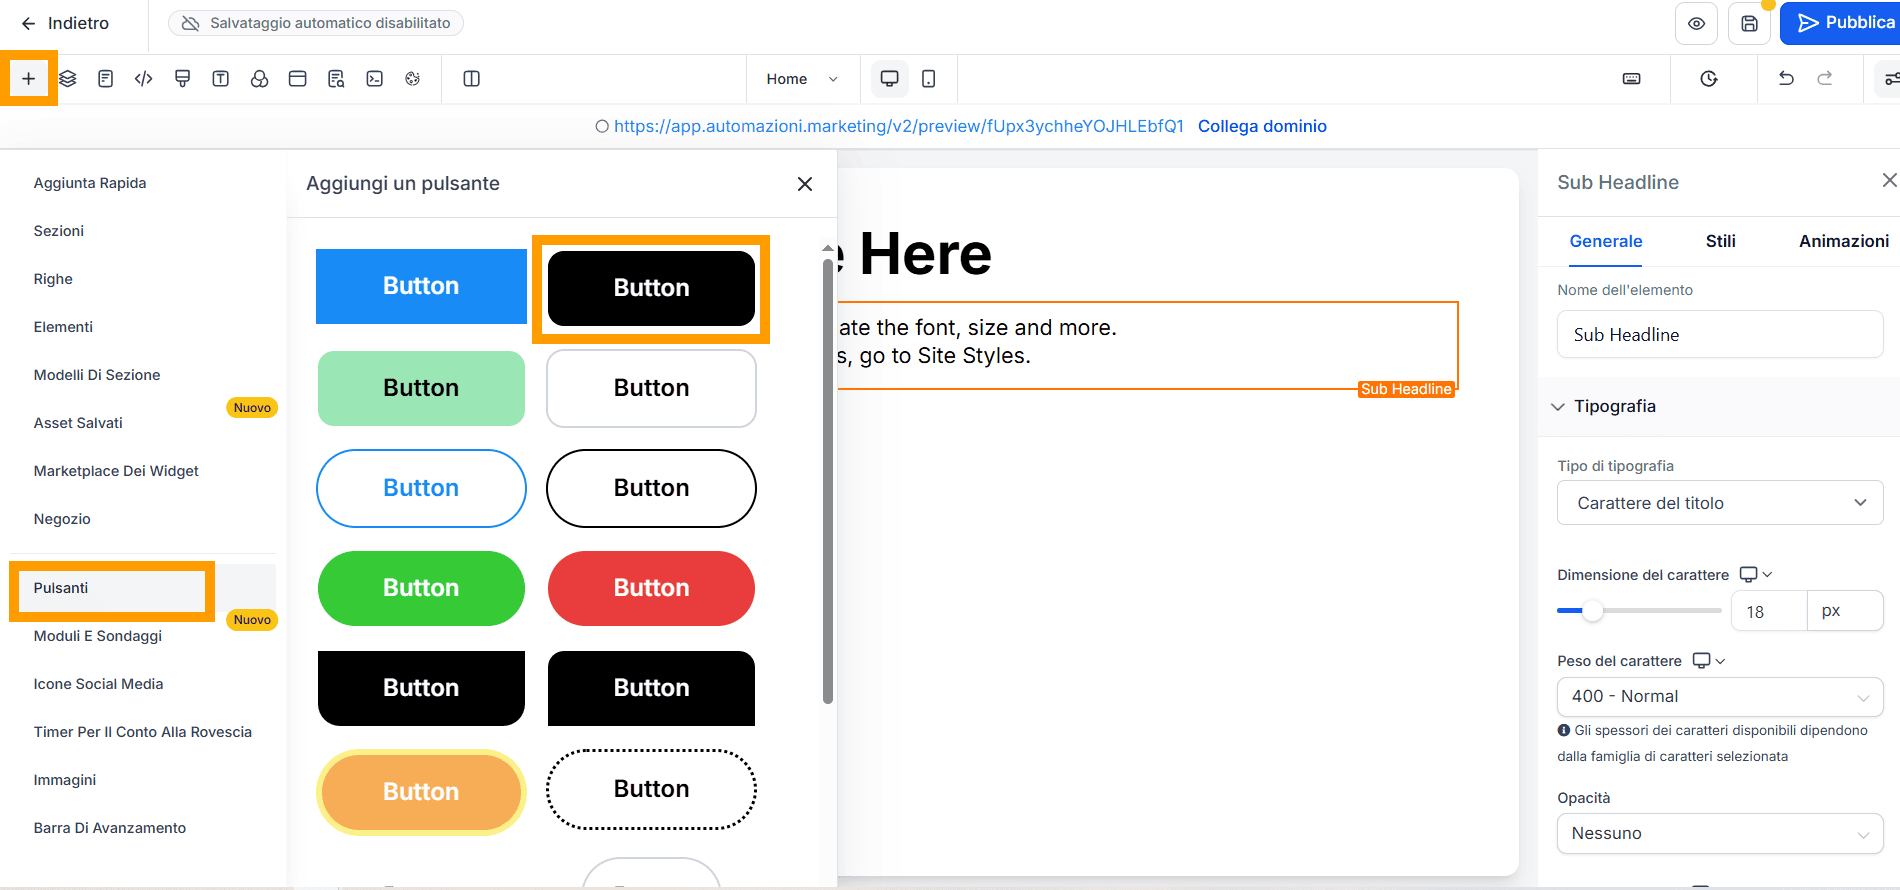Image resolution: width=1900 pixels, height=890 pixels.
Task: Add the dotted outline Button style
Action: pyautogui.click(x=651, y=789)
